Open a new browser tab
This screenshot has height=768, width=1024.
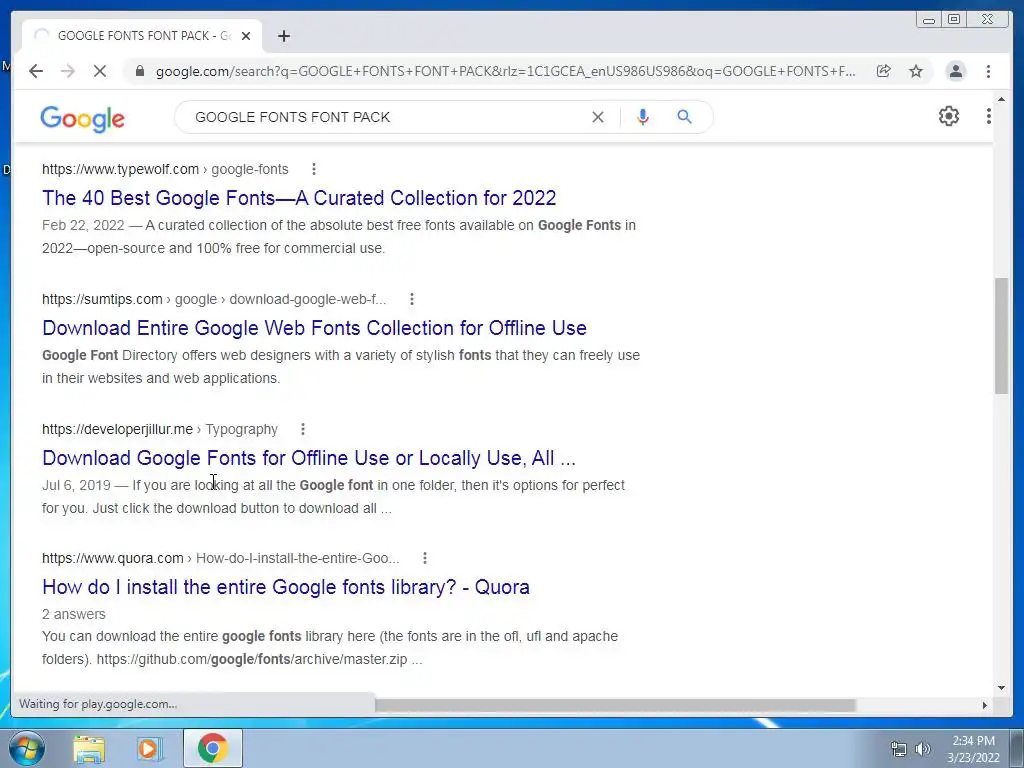(283, 36)
